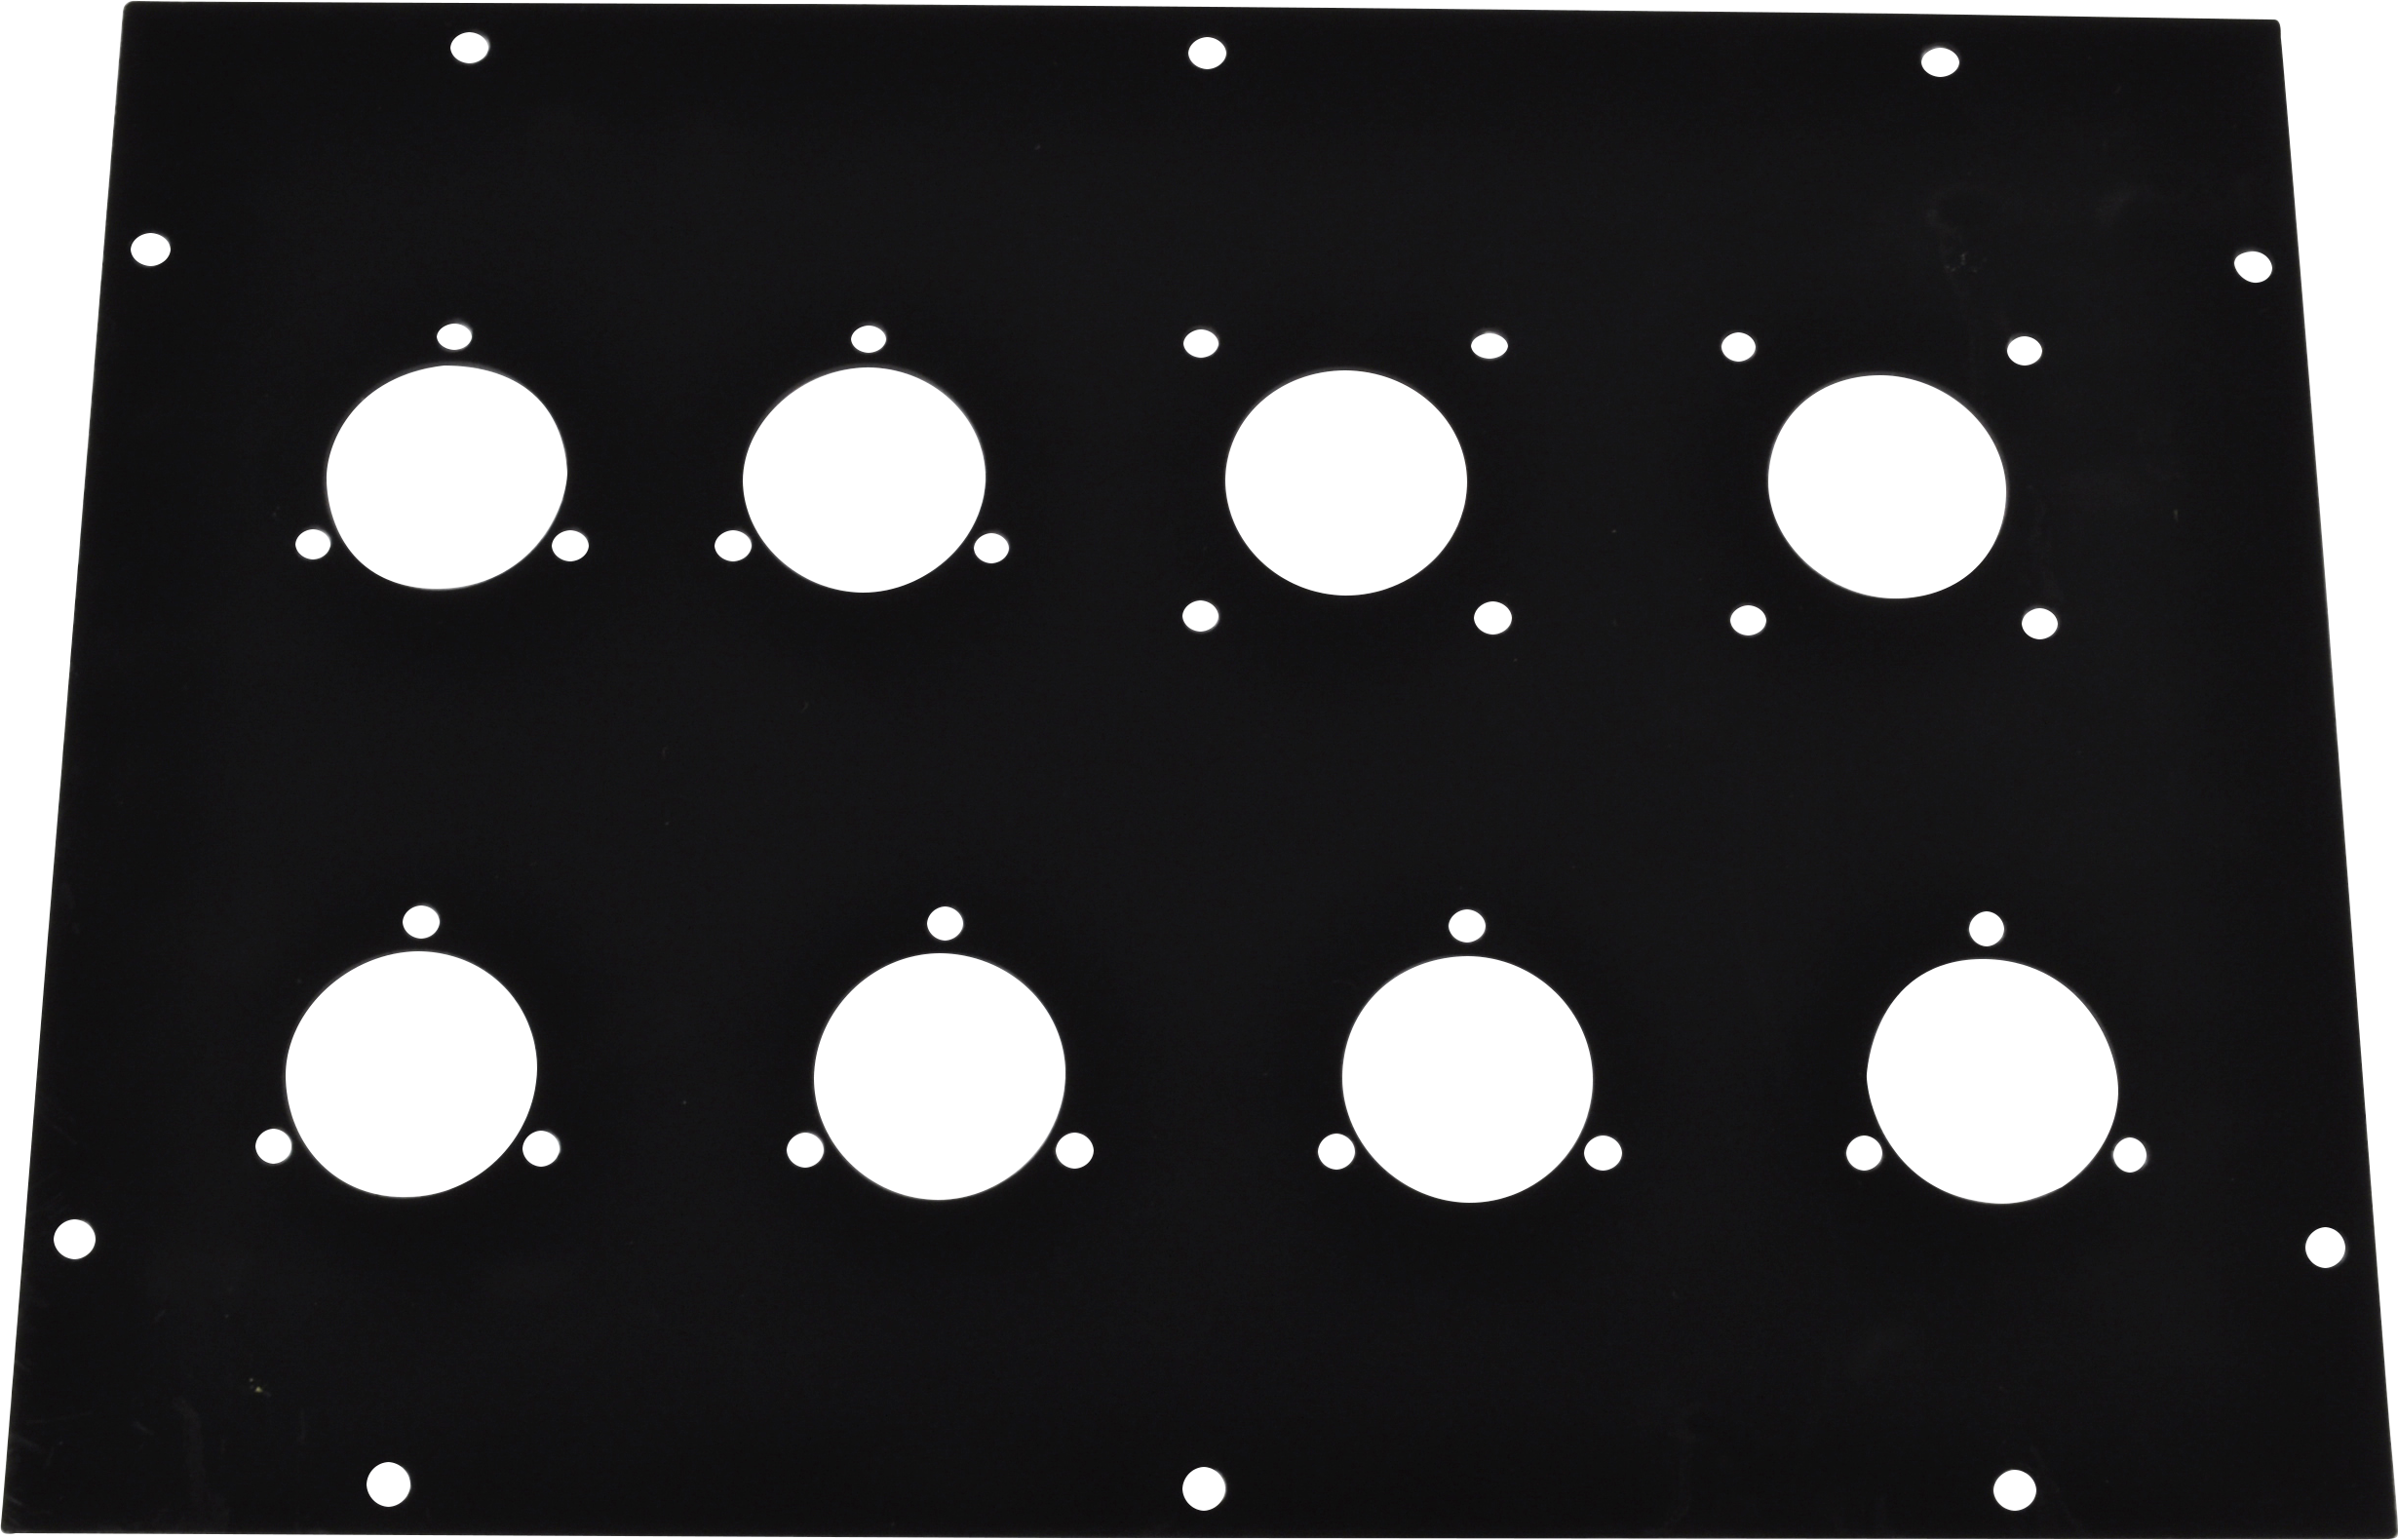Click the third large cutout in top row
The image size is (2398, 1540).
1345,483
